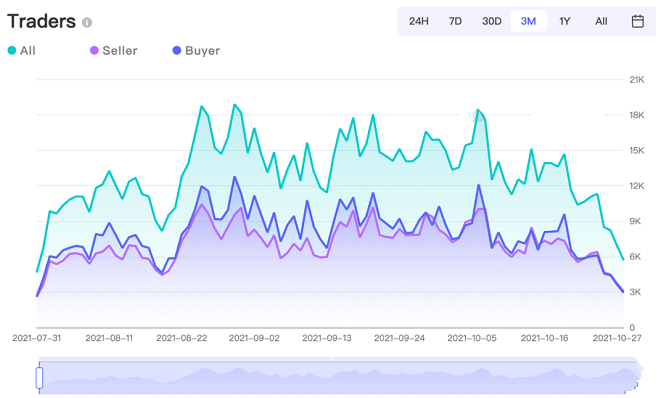
Task: Click the Traders info icon
Action: (87, 22)
